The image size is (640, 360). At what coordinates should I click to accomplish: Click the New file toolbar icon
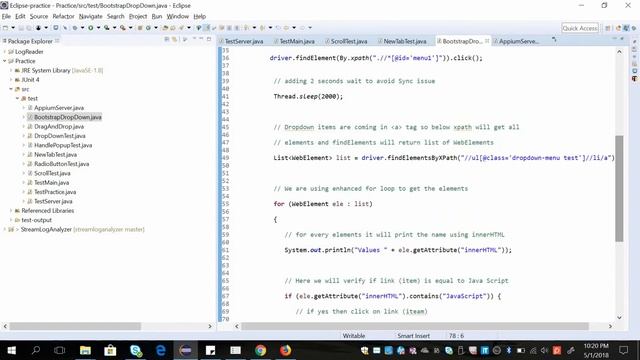(x=5, y=28)
